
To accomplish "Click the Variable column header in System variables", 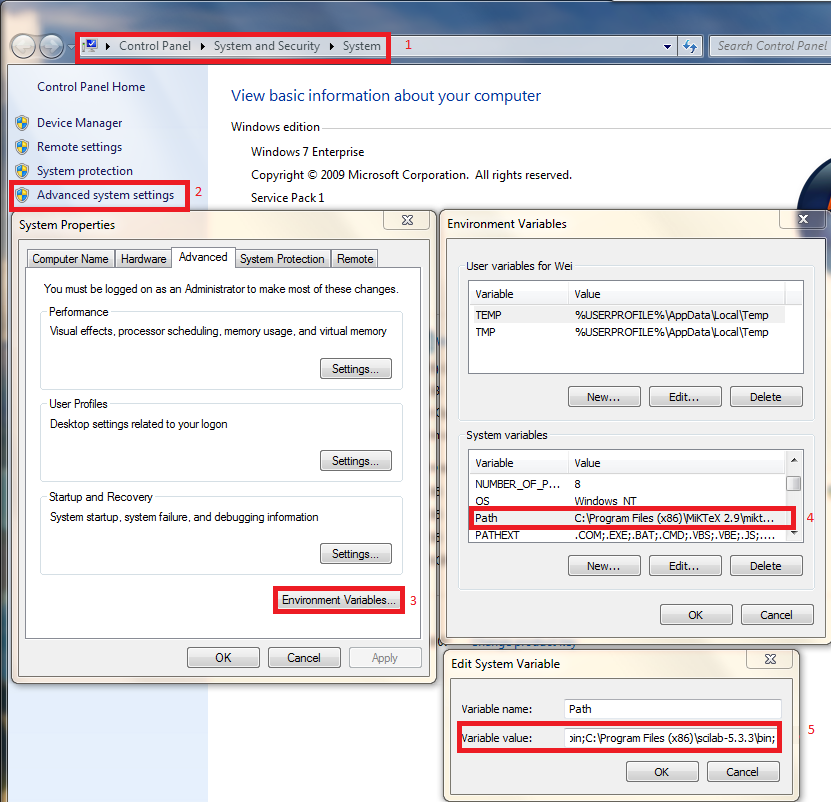I will (519, 463).
